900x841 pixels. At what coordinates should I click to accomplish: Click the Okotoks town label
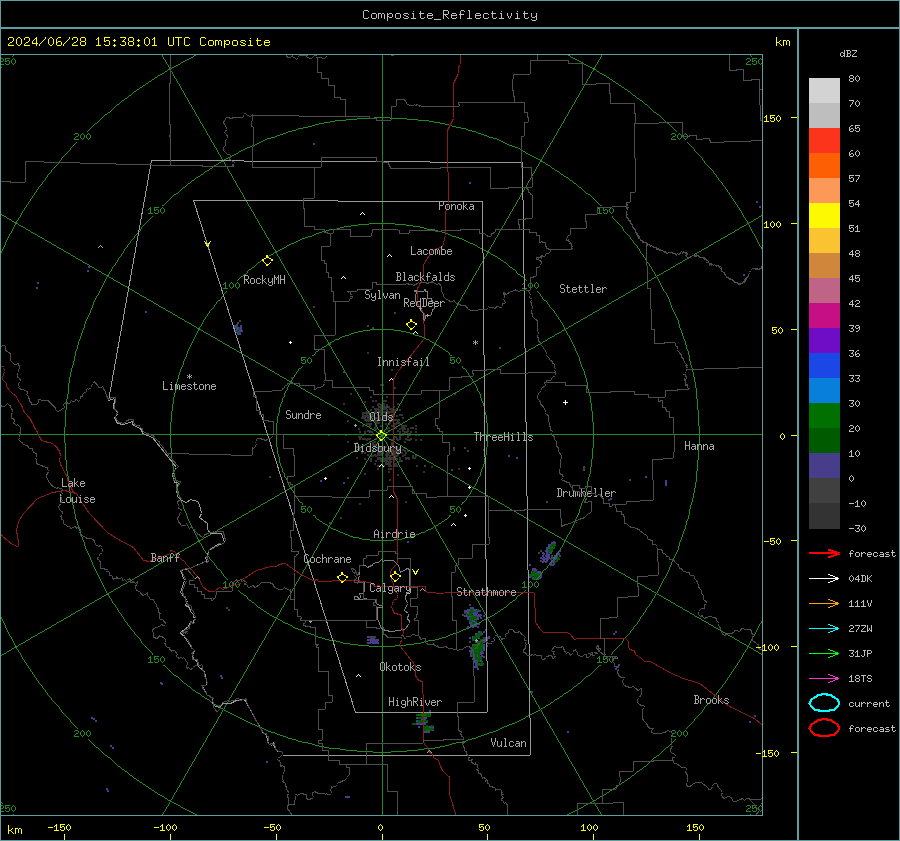[400, 667]
